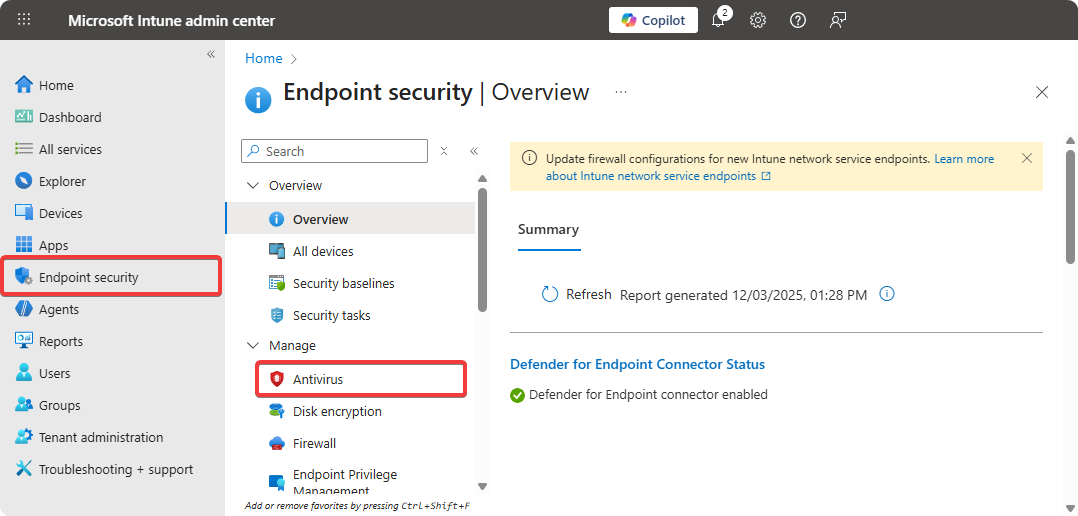Viewport: 1078px width, 516px height.
Task: Open the settings gear icon
Action: point(758,20)
